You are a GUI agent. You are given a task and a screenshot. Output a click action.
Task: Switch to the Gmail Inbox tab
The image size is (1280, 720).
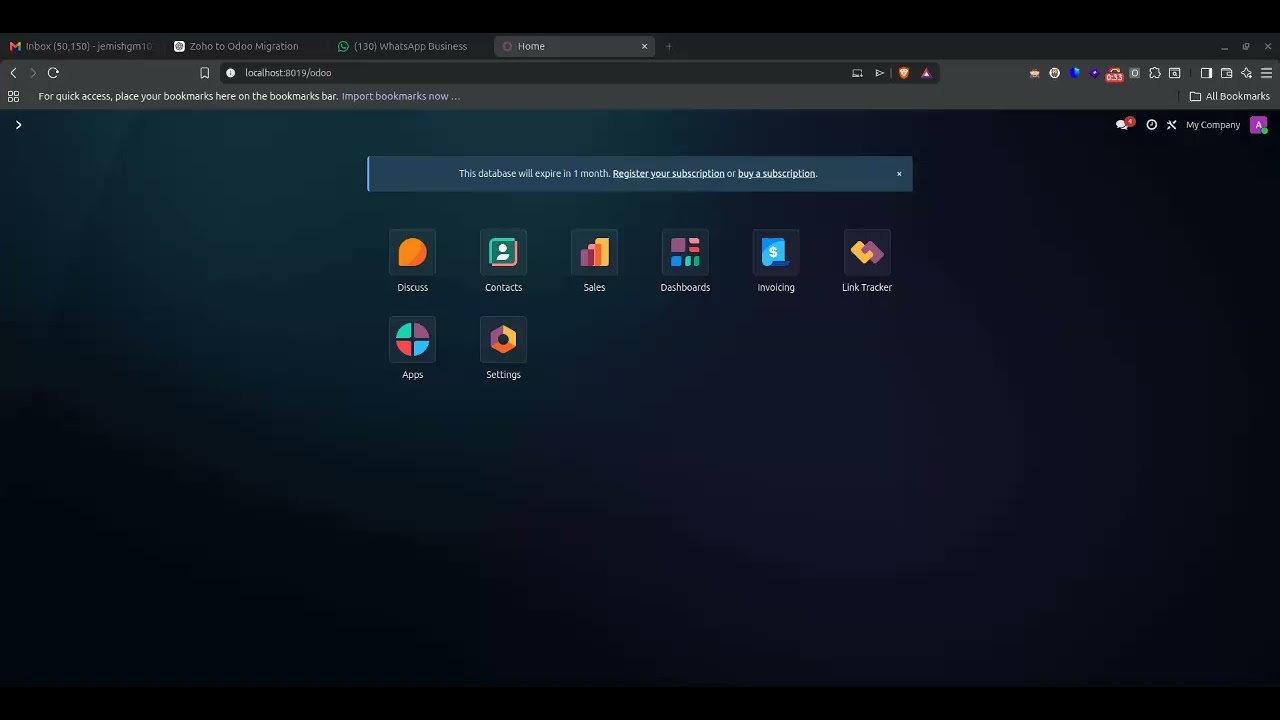coord(80,46)
